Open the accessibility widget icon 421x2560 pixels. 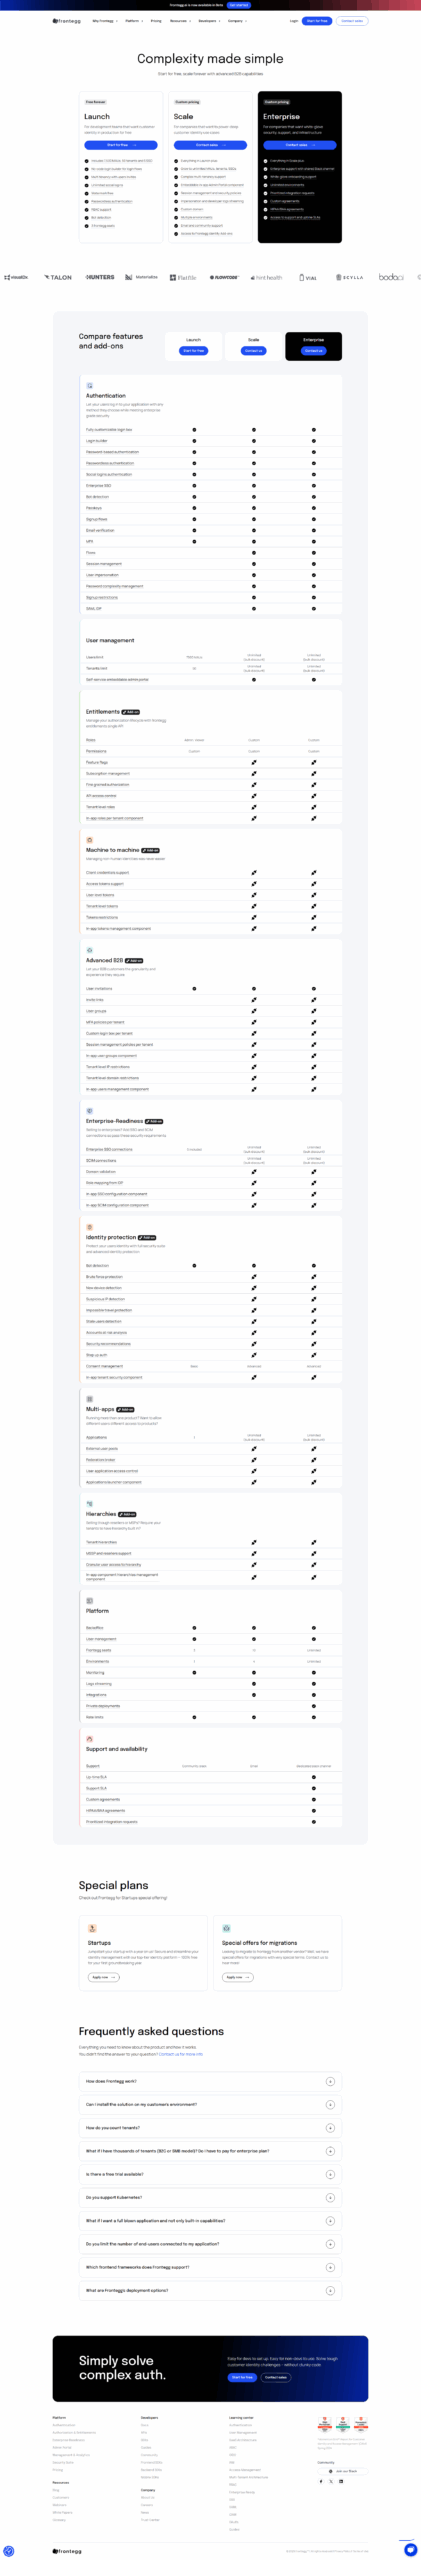click(x=9, y=2550)
